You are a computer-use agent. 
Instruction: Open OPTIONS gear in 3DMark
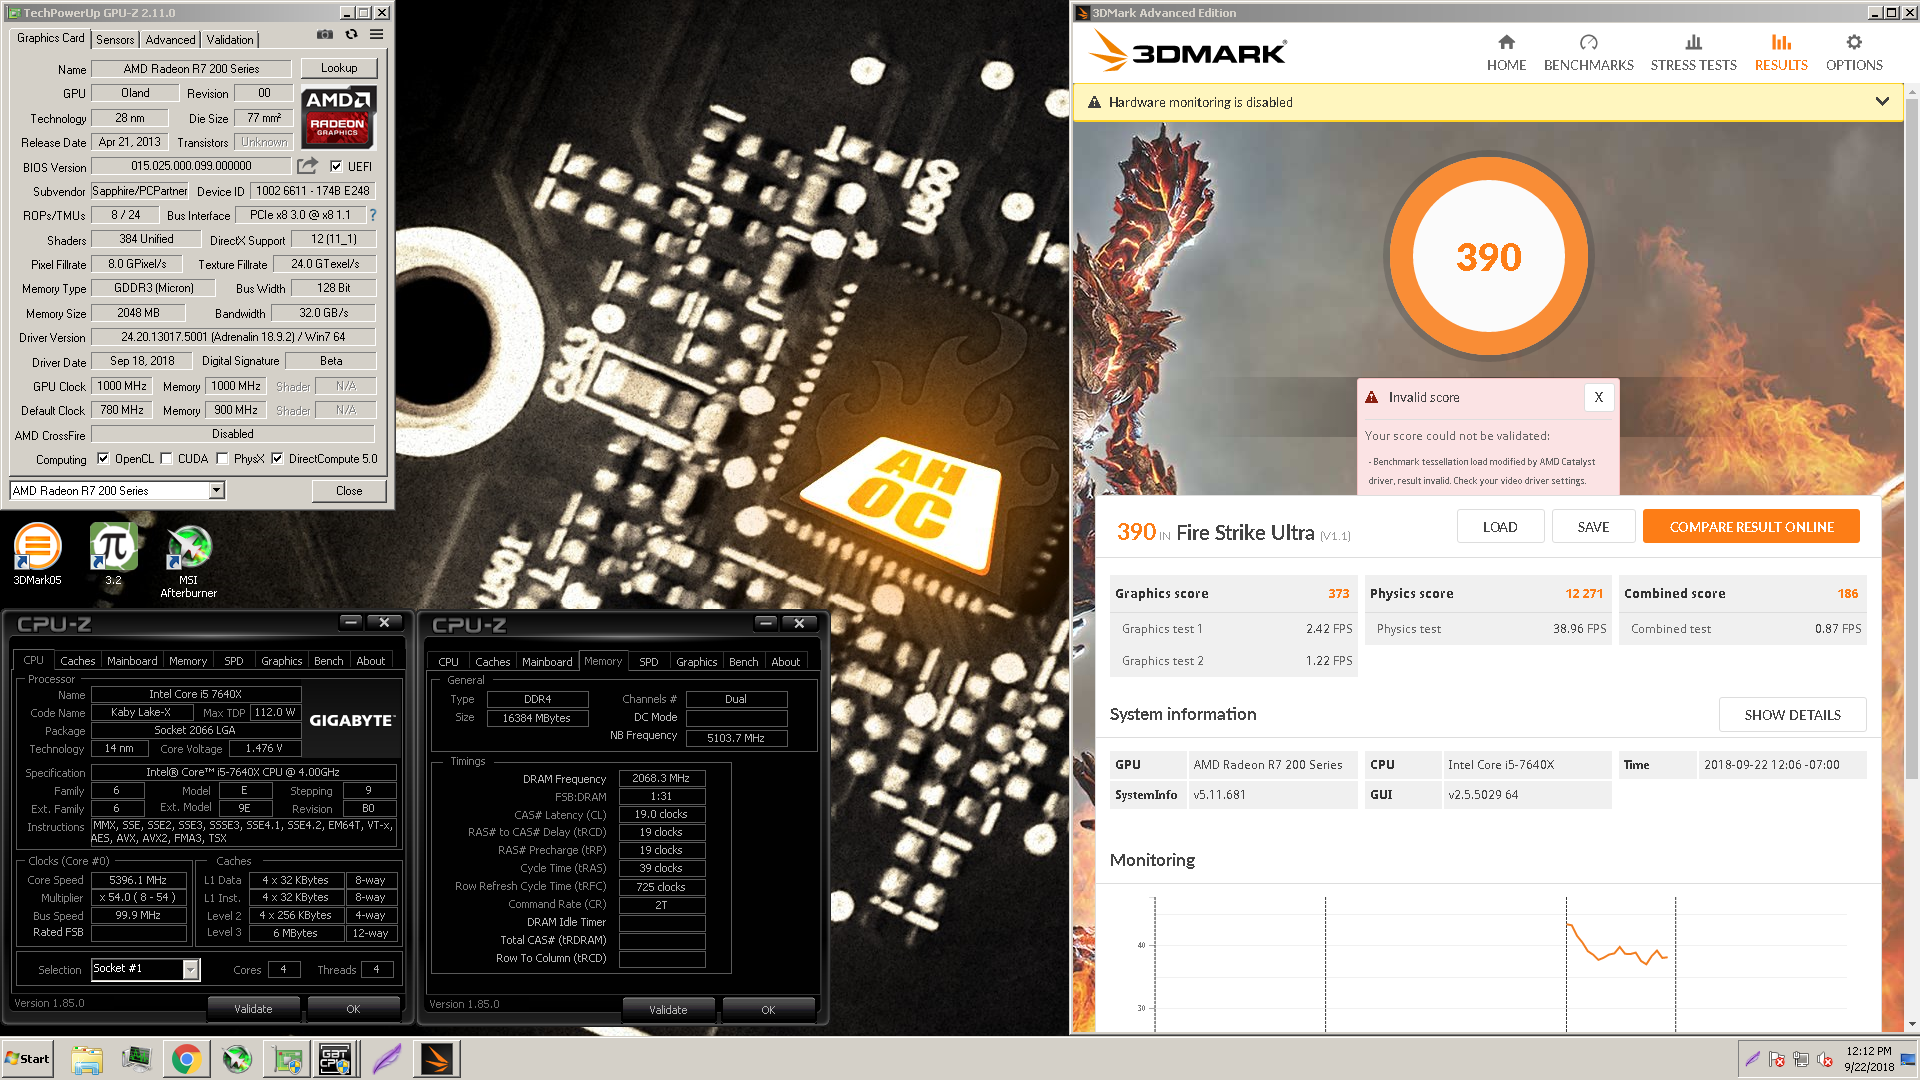1854,53
